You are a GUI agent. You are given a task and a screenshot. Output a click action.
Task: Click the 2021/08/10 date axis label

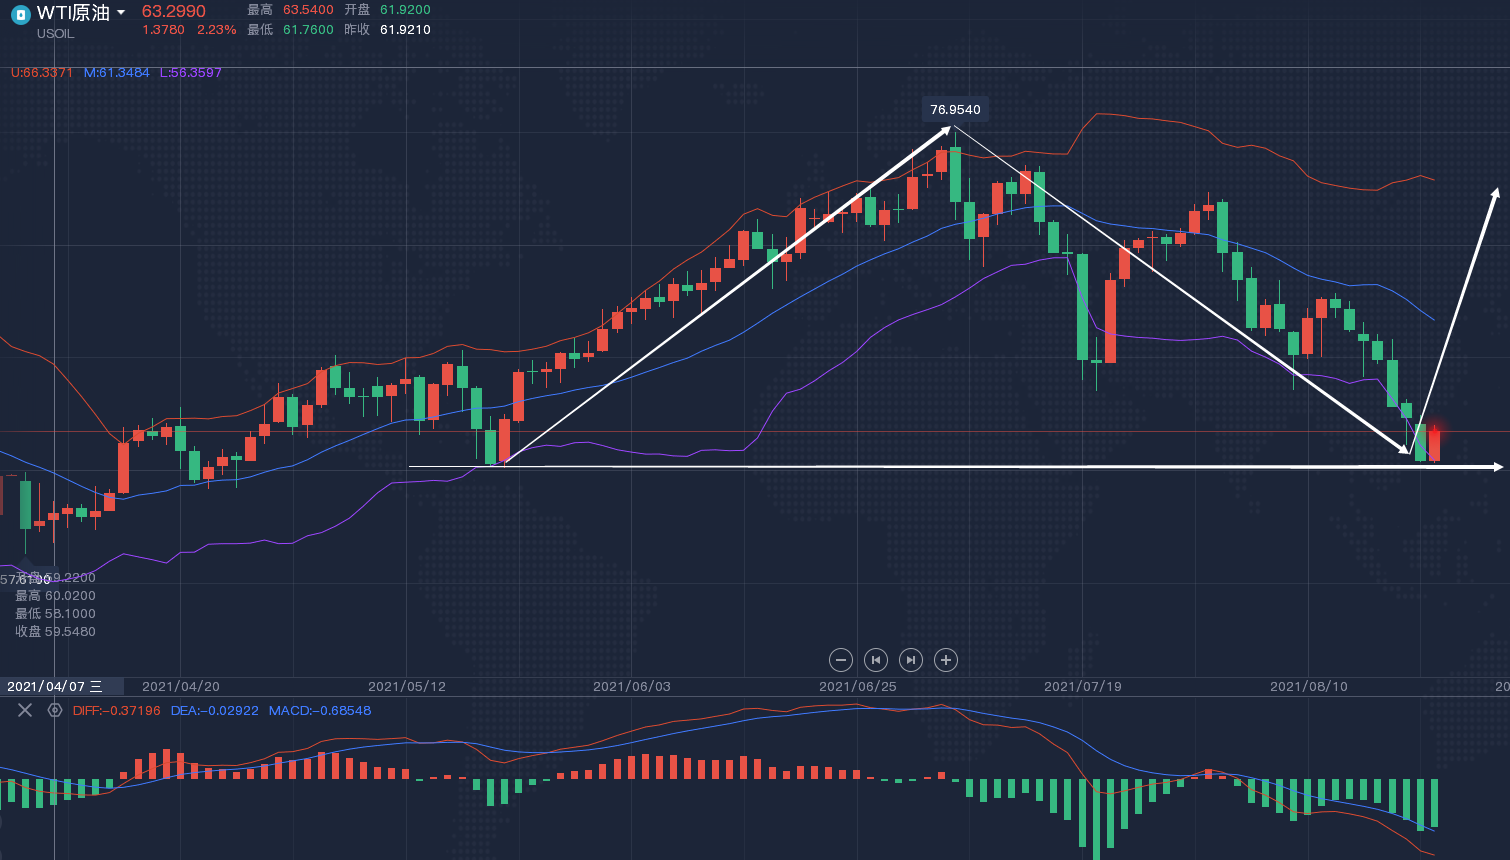click(x=1309, y=687)
